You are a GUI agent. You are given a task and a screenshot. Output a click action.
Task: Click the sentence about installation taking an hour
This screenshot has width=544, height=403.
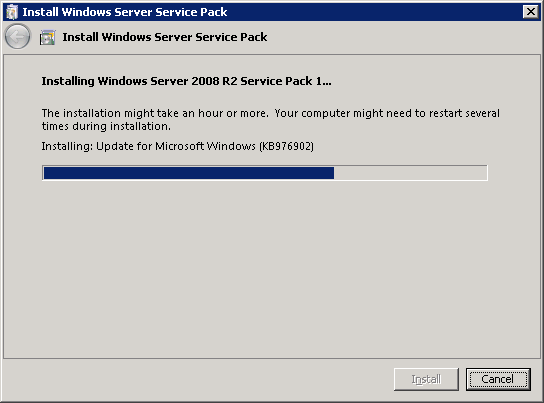(x=155, y=113)
